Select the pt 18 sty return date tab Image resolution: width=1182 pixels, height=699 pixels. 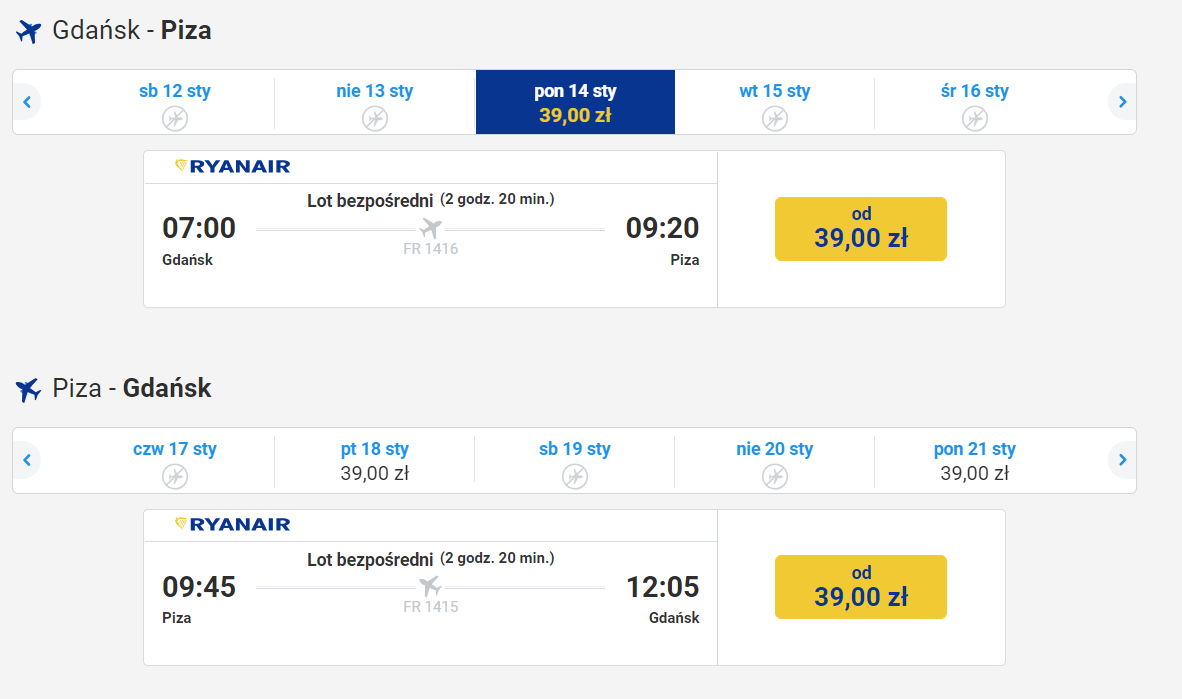pos(375,461)
